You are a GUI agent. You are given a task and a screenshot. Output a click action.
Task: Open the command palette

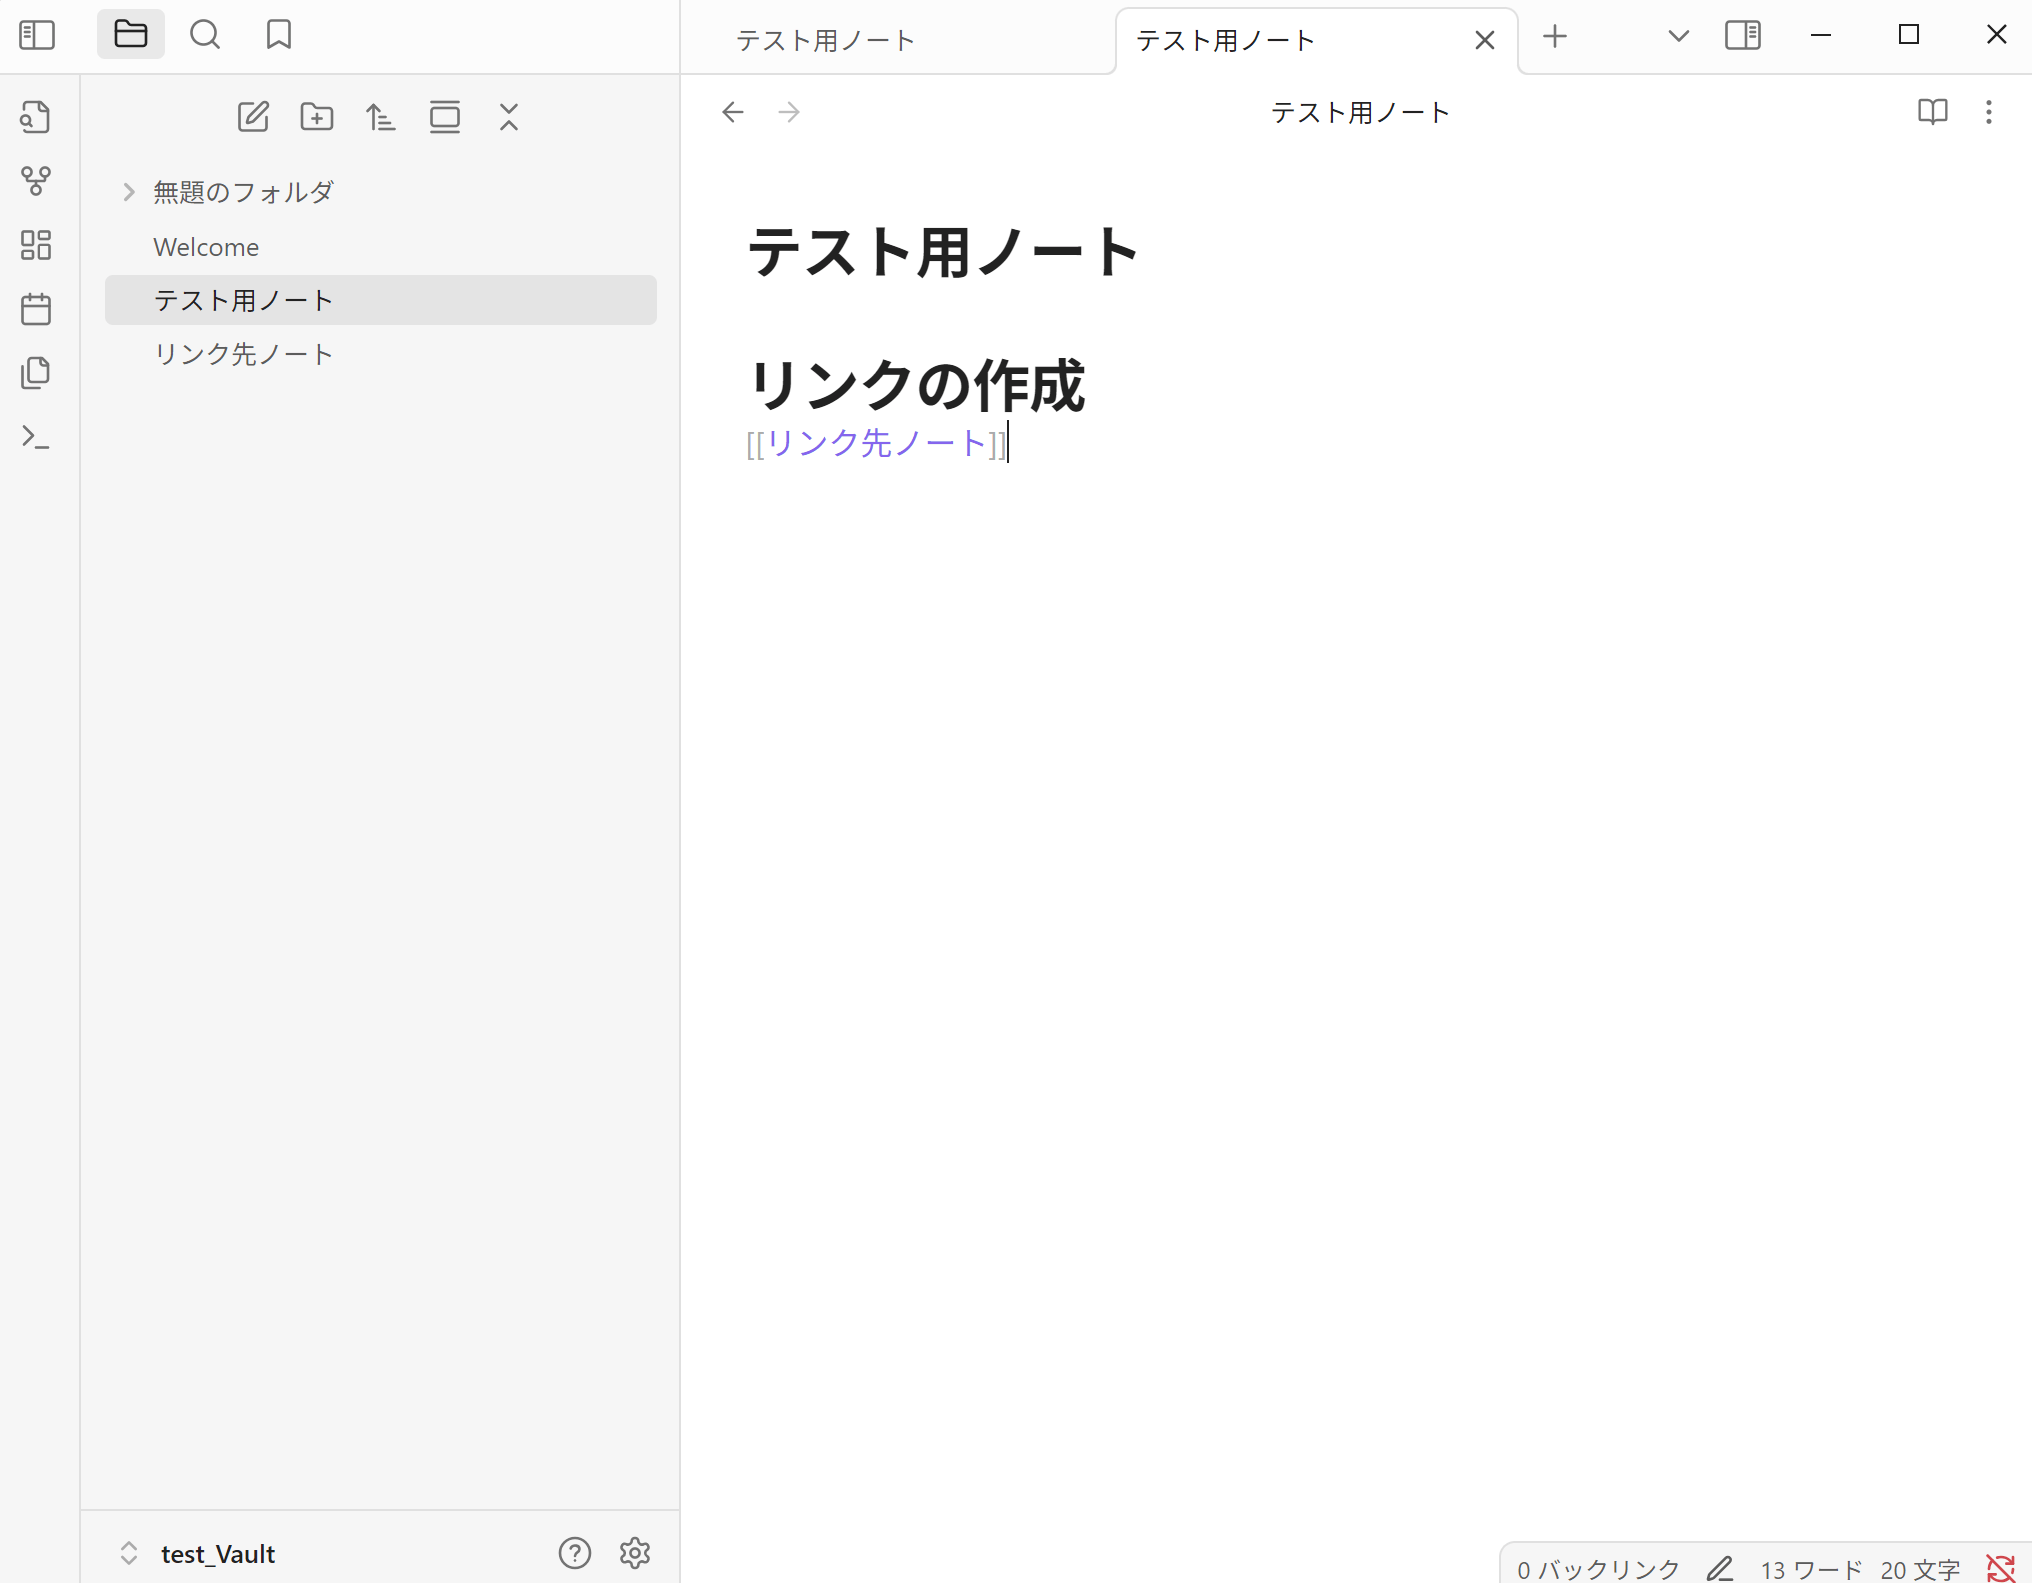tap(36, 437)
